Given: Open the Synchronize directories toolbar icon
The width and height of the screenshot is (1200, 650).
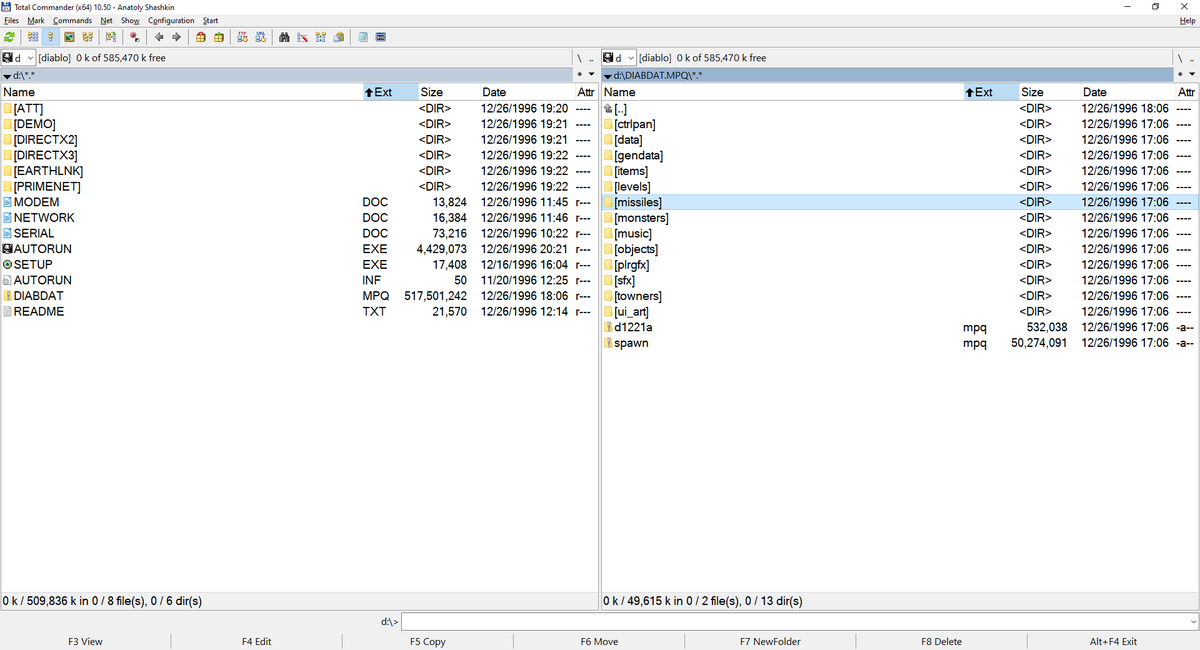Looking at the screenshot, I should [x=320, y=37].
